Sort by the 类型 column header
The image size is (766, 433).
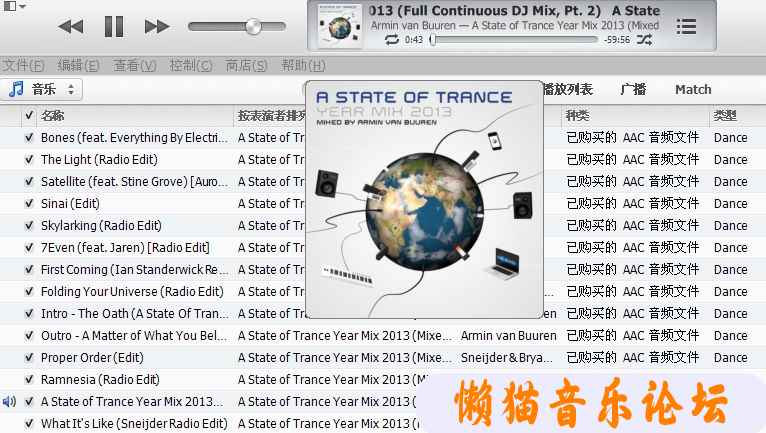[725, 115]
